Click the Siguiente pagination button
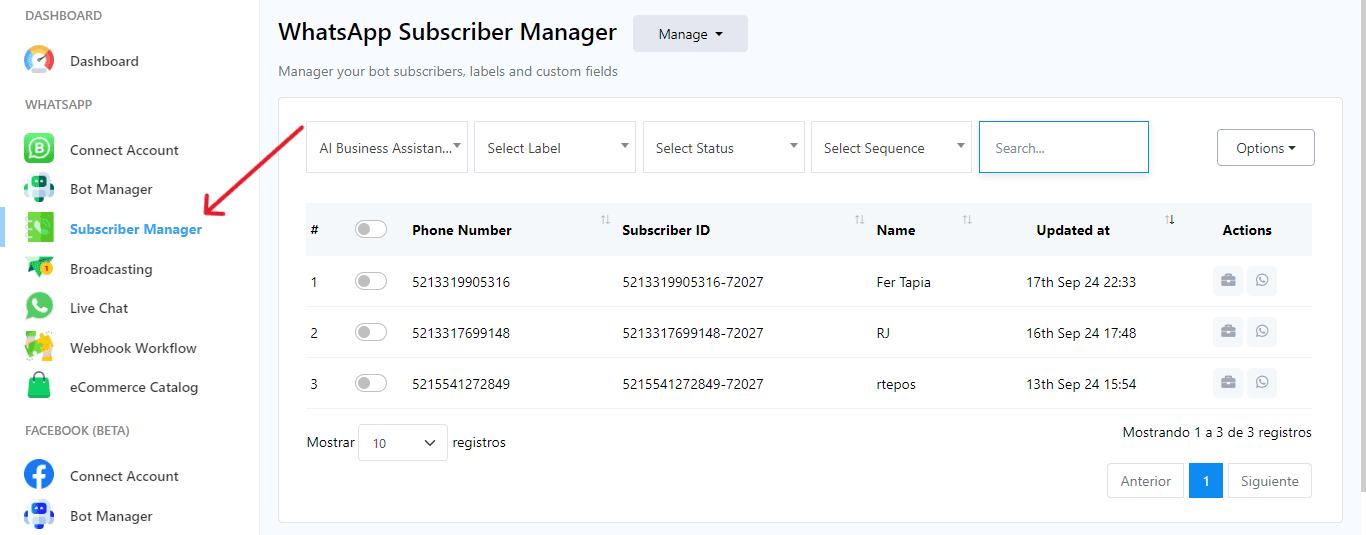Image resolution: width=1366 pixels, height=535 pixels. point(1269,481)
